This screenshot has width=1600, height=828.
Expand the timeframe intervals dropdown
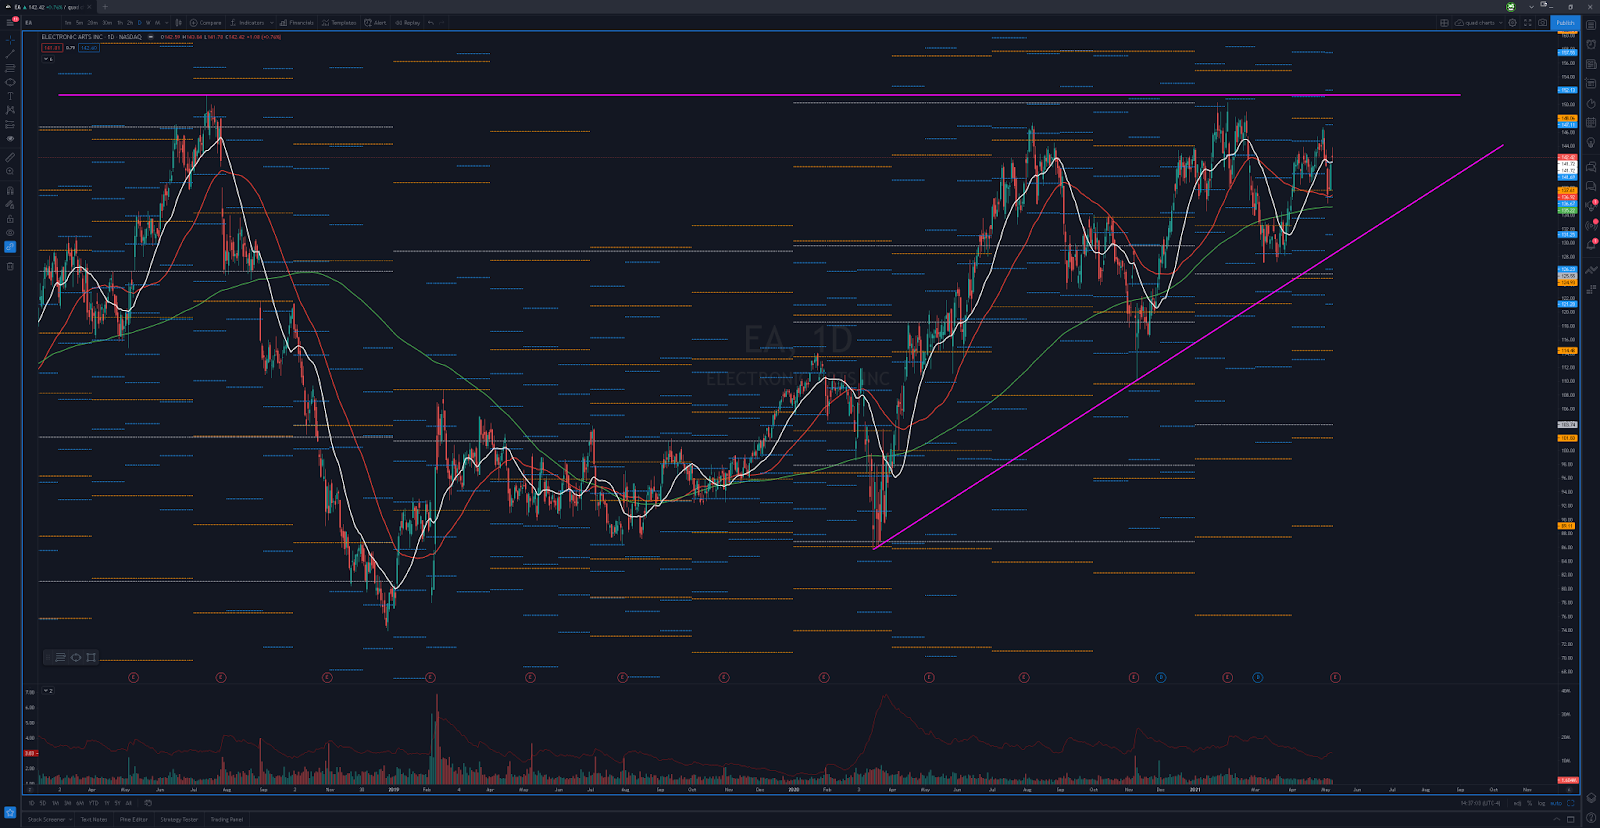(x=167, y=22)
